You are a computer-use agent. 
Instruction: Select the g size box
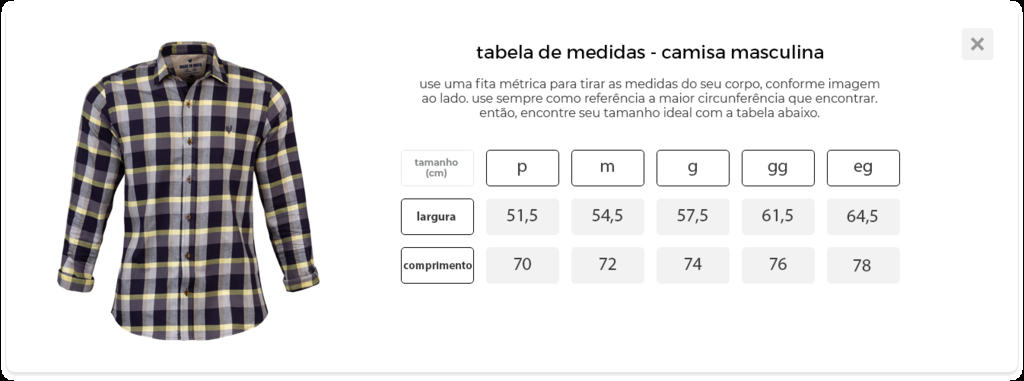tap(693, 168)
